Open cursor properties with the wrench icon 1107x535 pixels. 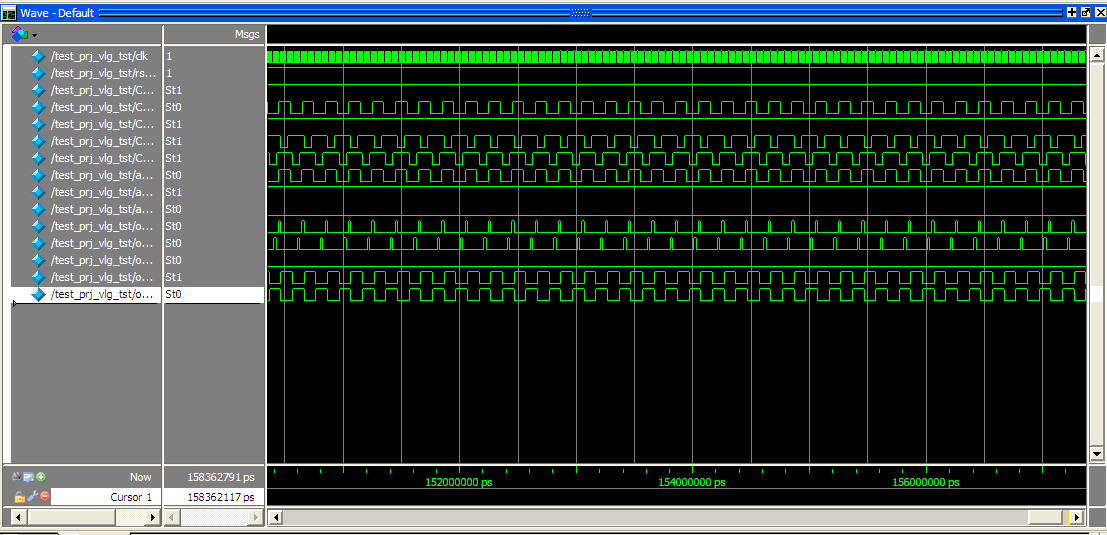[31, 497]
